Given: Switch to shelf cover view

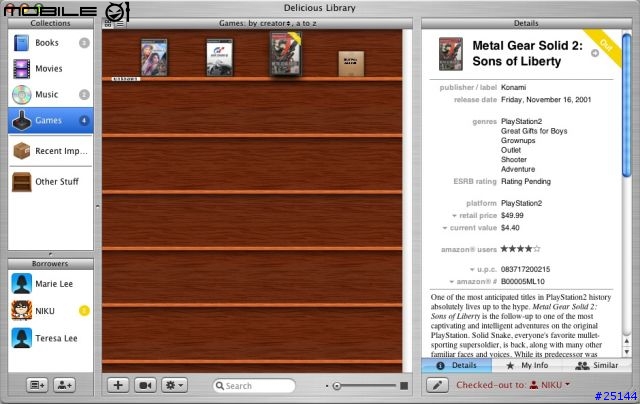Looking at the screenshot, I should (108, 24).
